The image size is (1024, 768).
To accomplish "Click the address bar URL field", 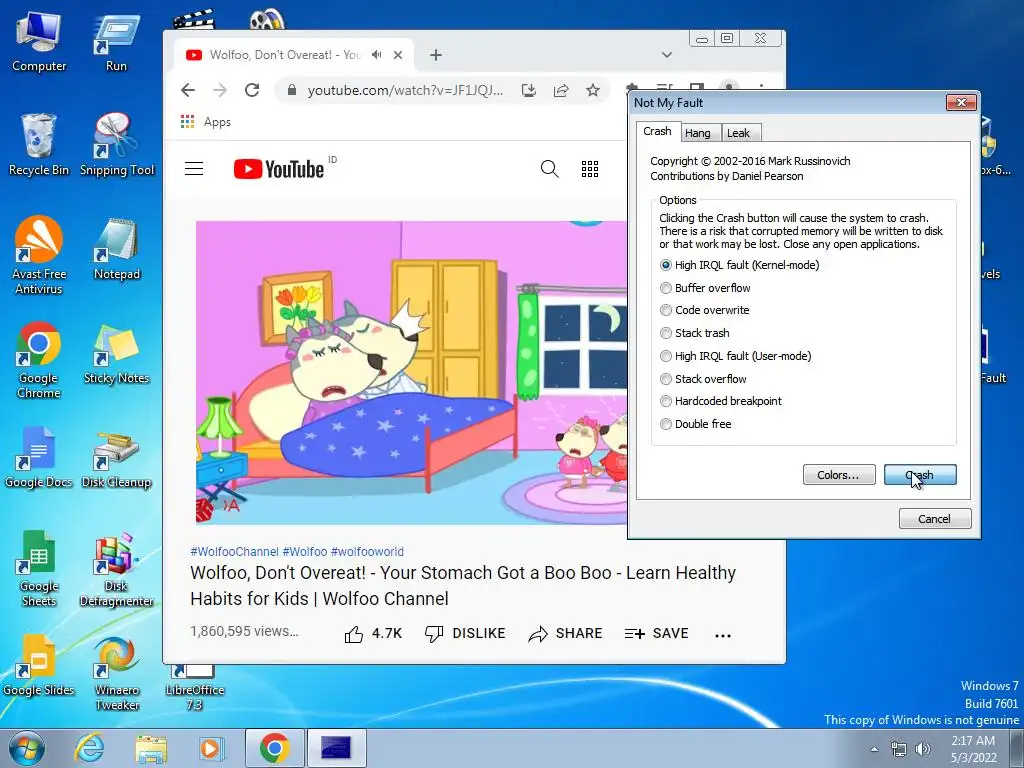I will [405, 90].
